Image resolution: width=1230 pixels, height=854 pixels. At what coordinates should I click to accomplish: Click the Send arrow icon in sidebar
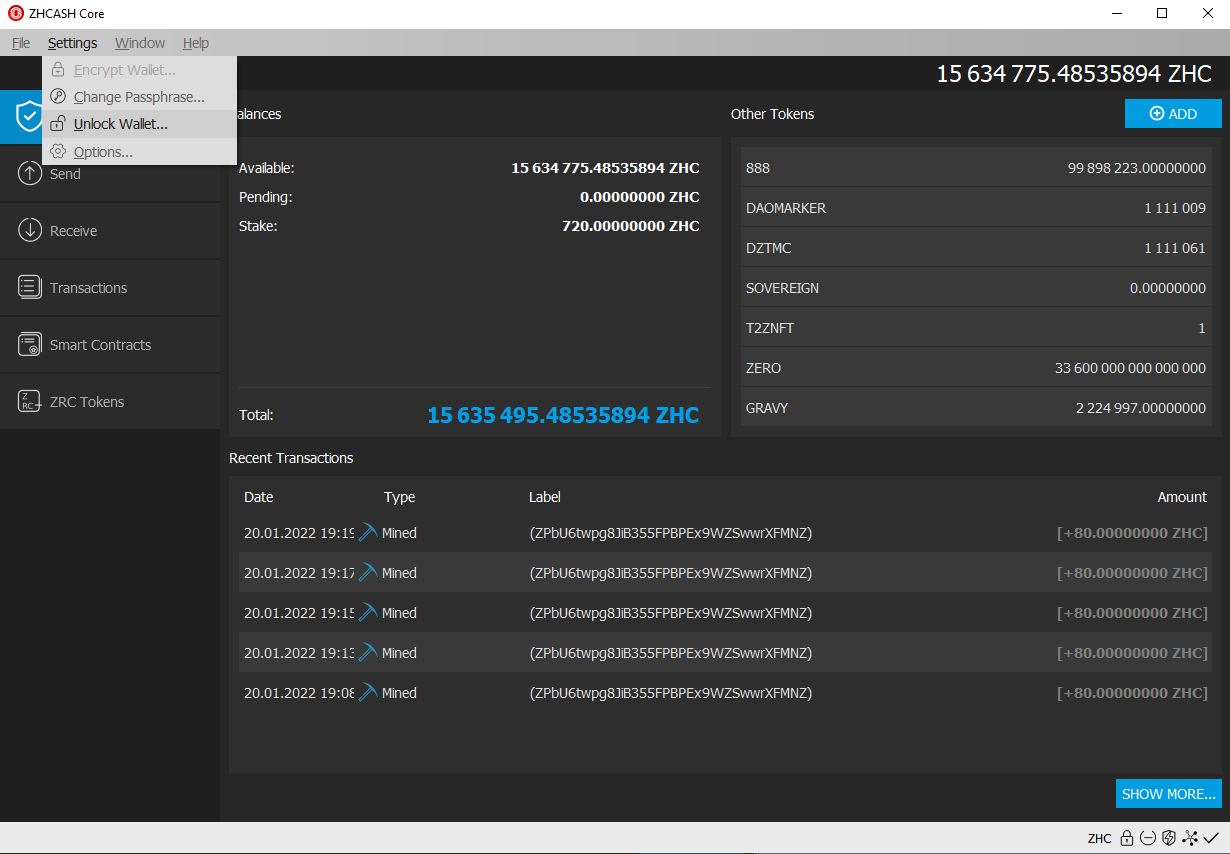pos(30,173)
